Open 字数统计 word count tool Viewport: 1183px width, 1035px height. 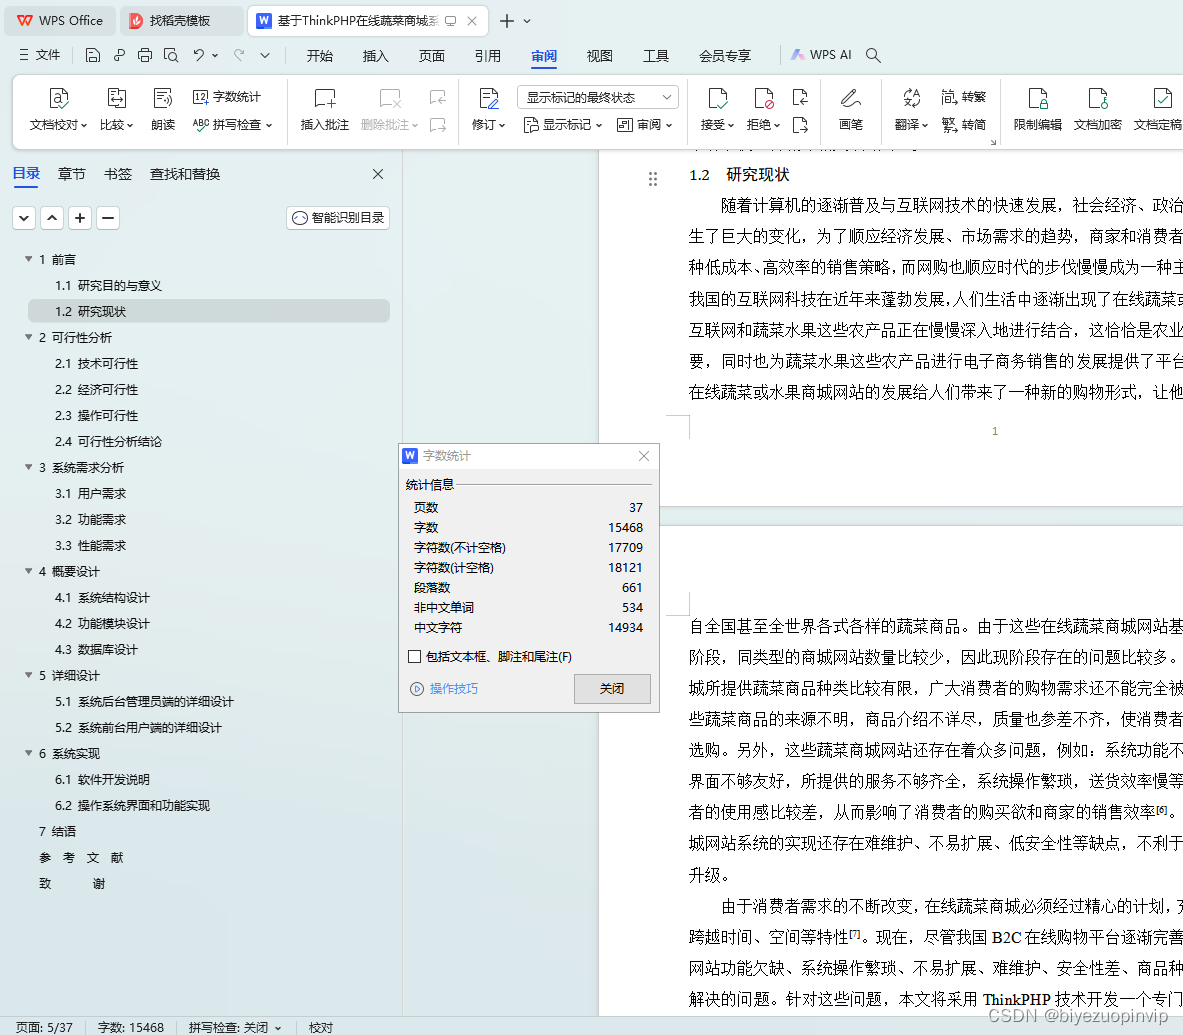pos(226,97)
